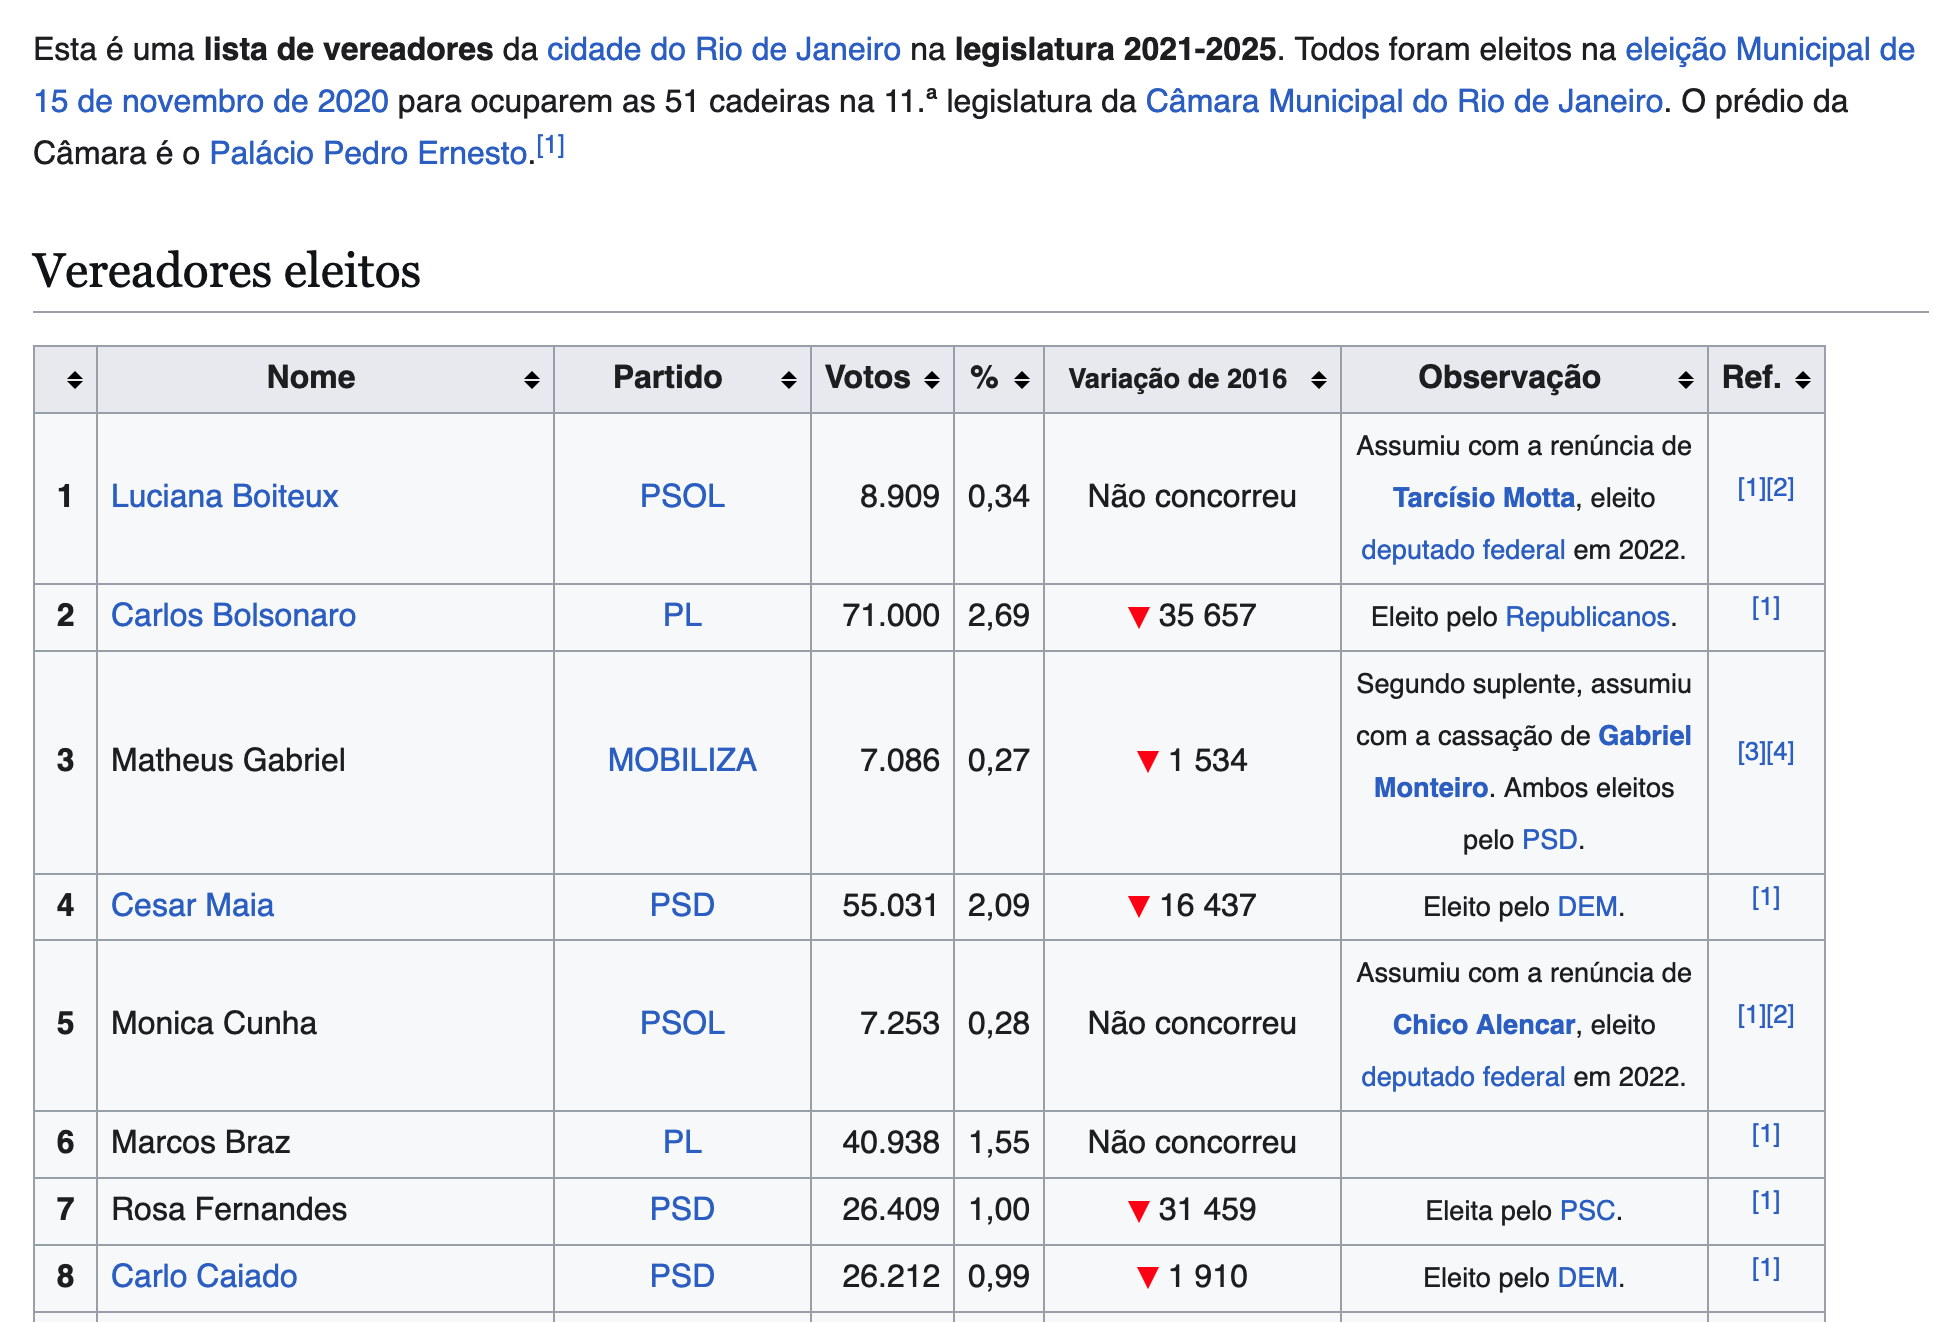Open Câmara Municipal do Rio de Janeiro link
1934x1322 pixels.
point(1403,101)
